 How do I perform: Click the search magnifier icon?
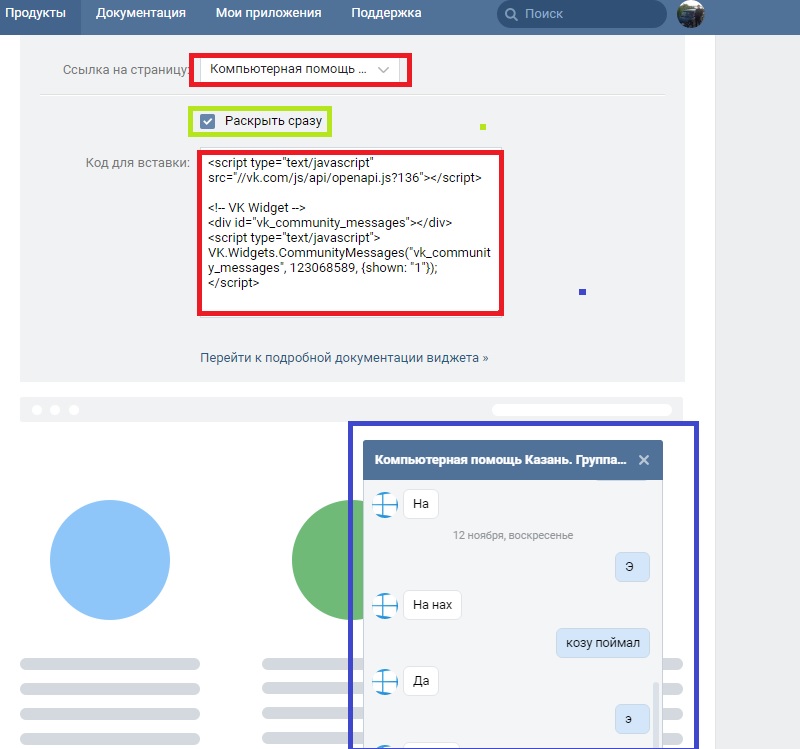[x=511, y=14]
